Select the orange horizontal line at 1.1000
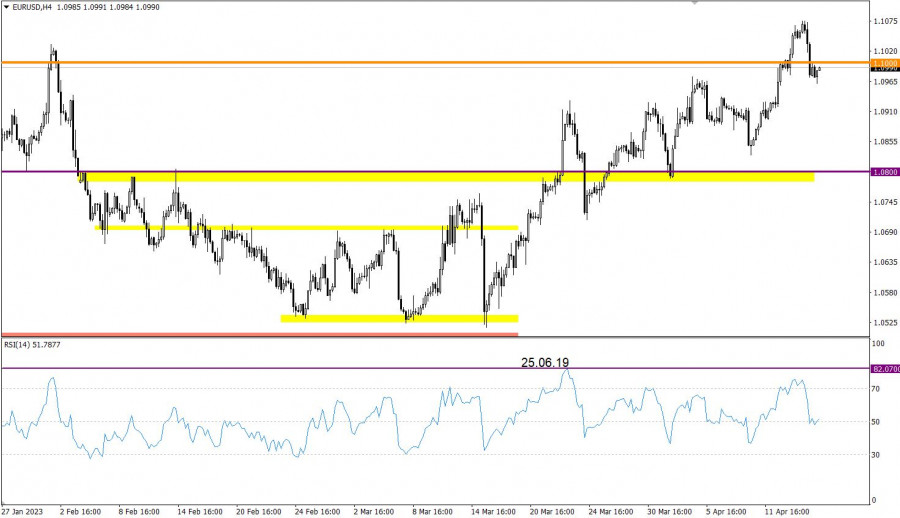Screen dimensions: 900x518 point(400,63)
